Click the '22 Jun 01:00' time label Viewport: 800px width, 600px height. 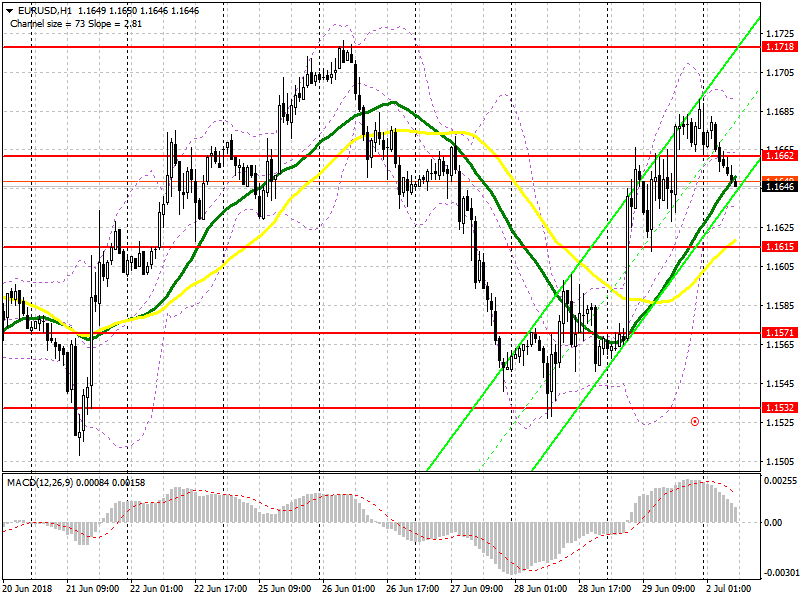[157, 588]
